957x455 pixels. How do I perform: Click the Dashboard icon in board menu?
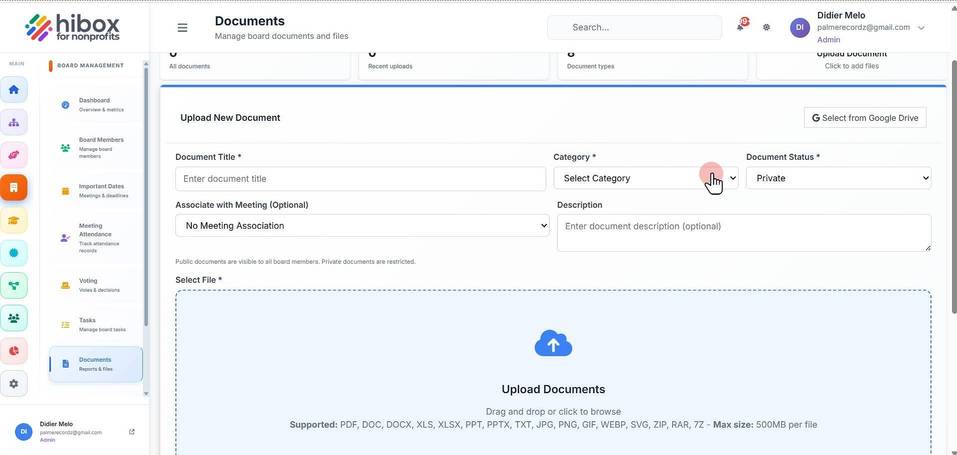65,105
